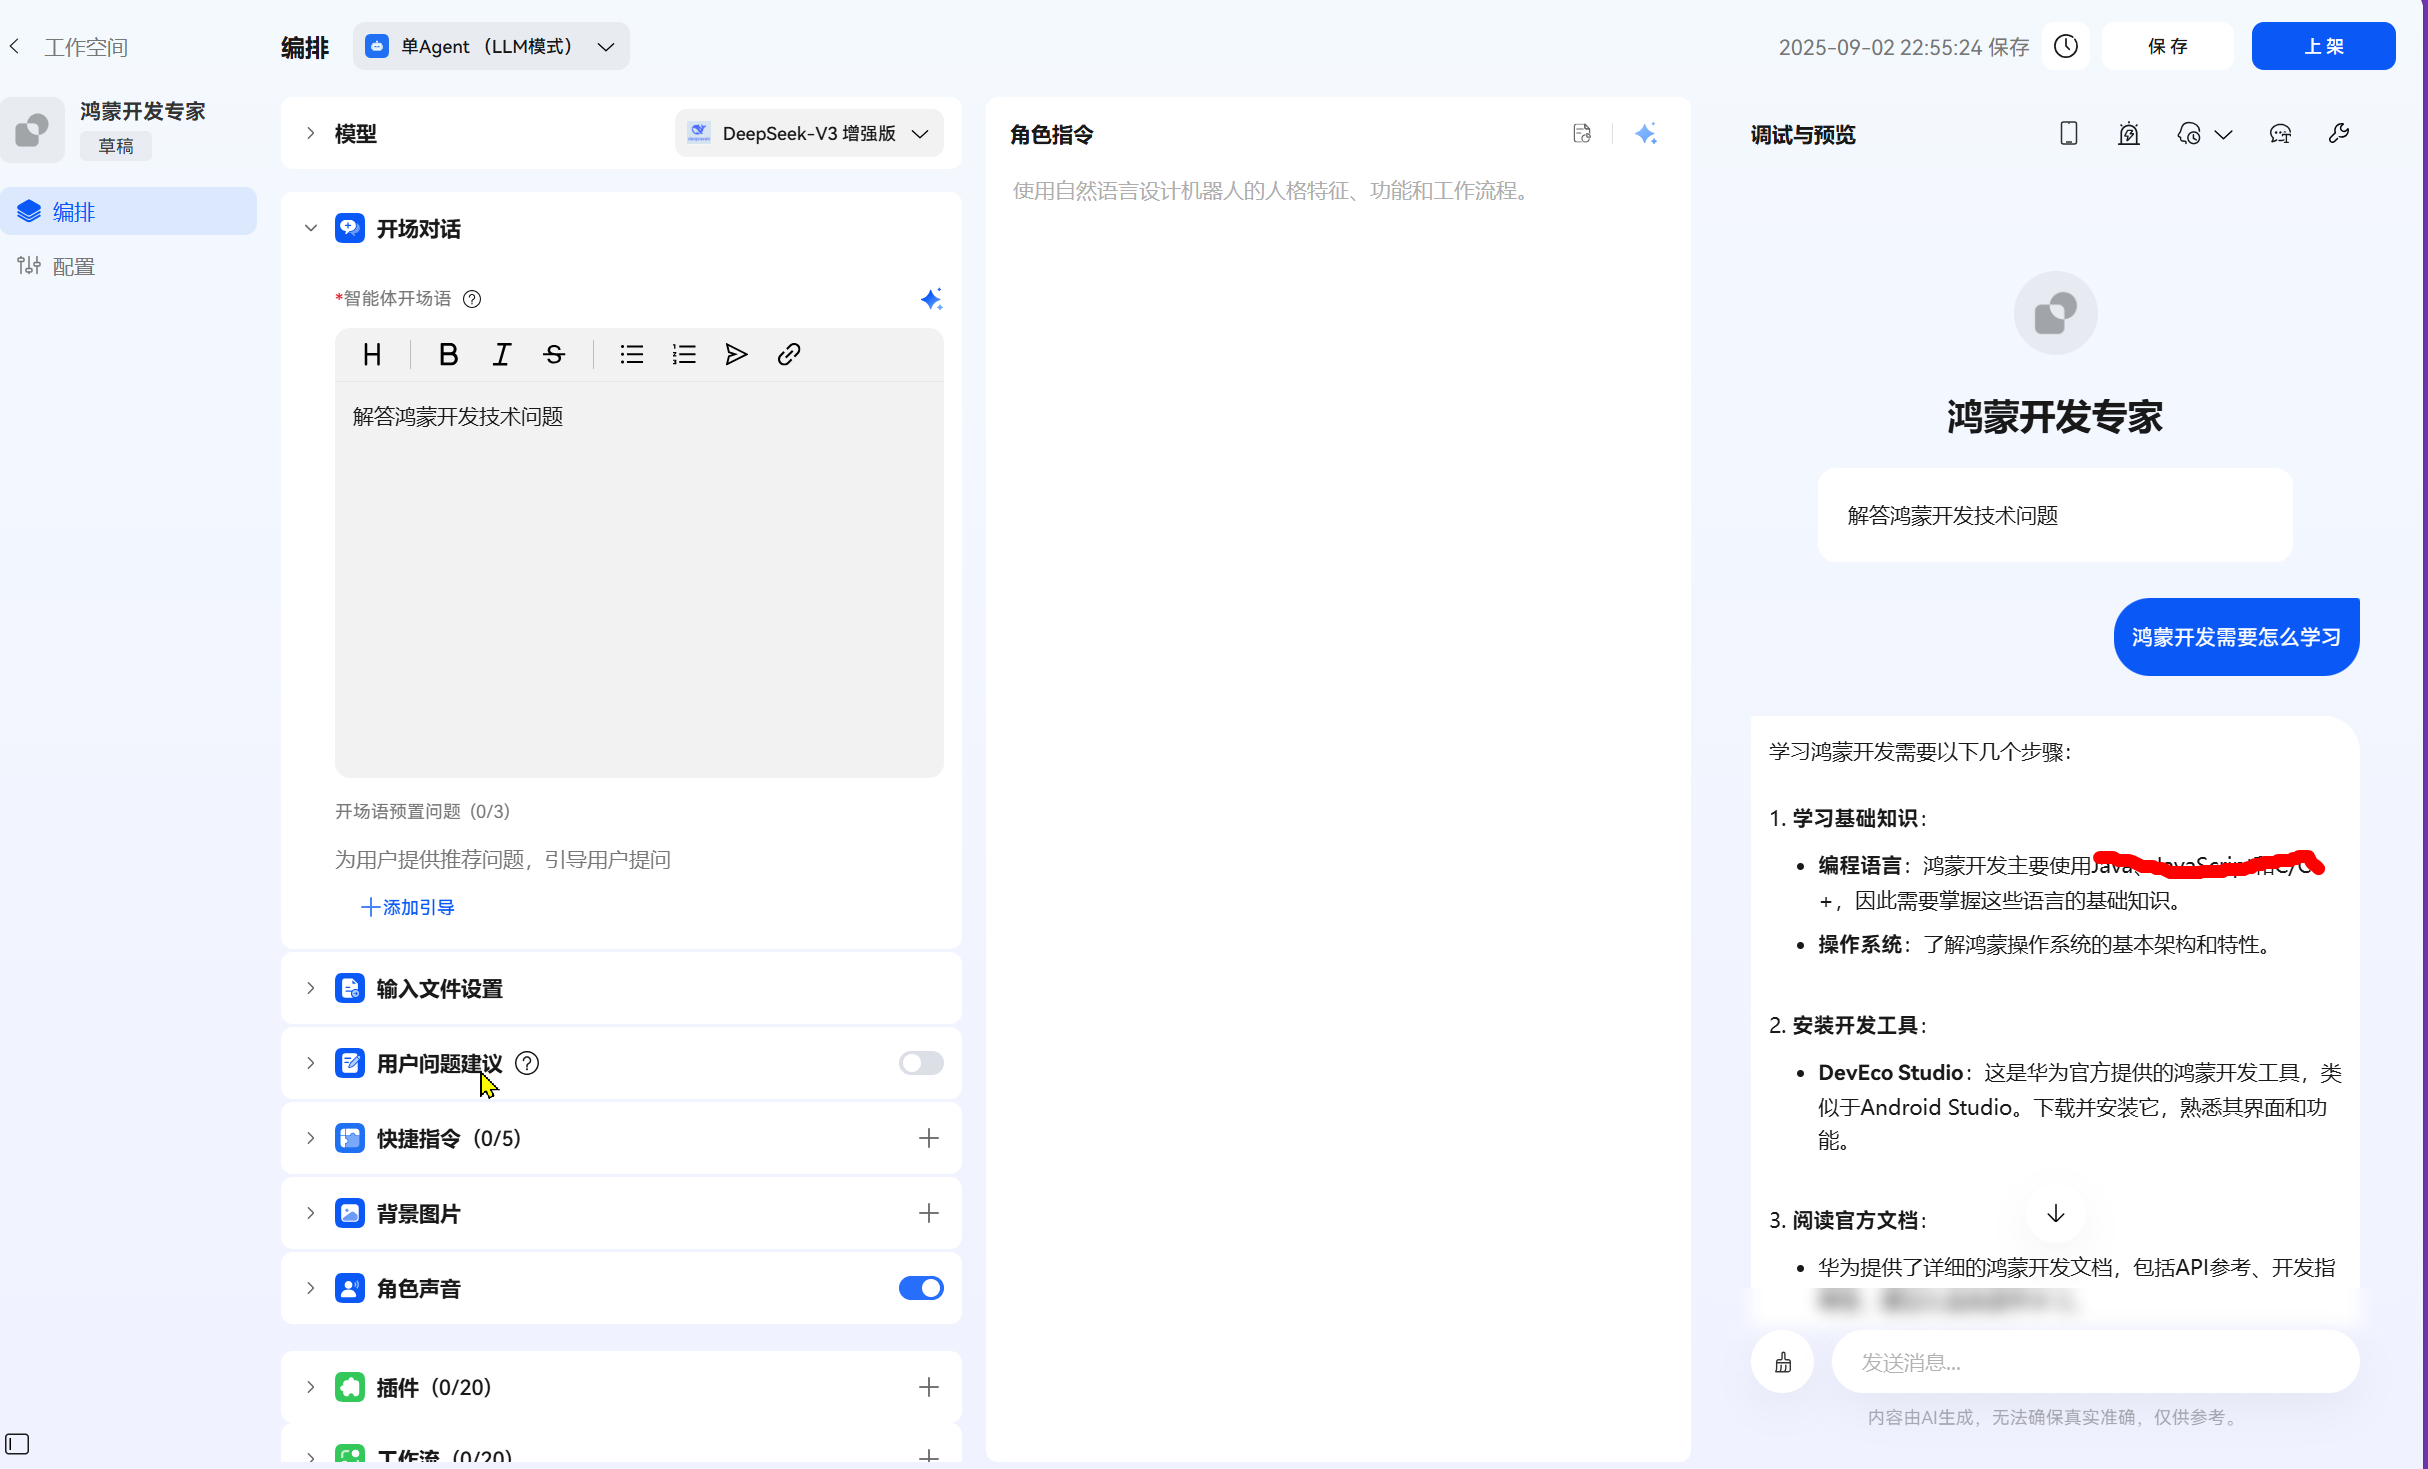Click the 添加引导 link
This screenshot has width=2428, height=1469.
click(x=407, y=907)
